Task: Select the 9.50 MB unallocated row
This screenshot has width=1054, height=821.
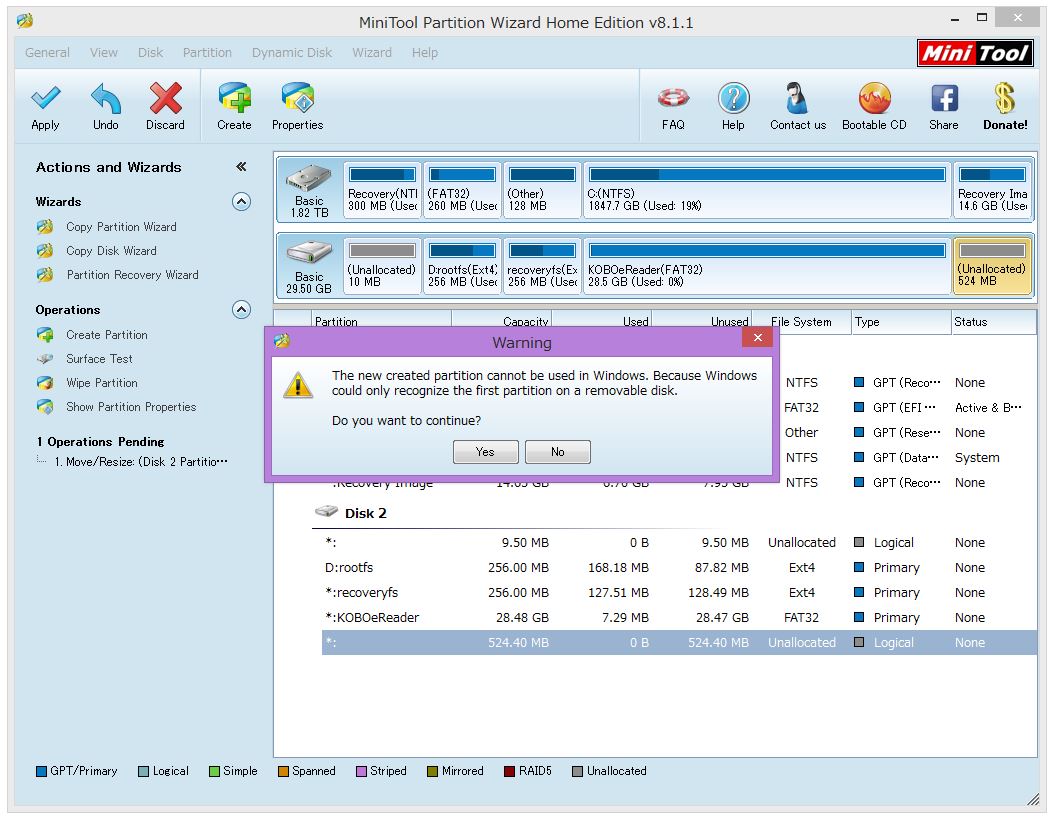Action: tap(679, 543)
